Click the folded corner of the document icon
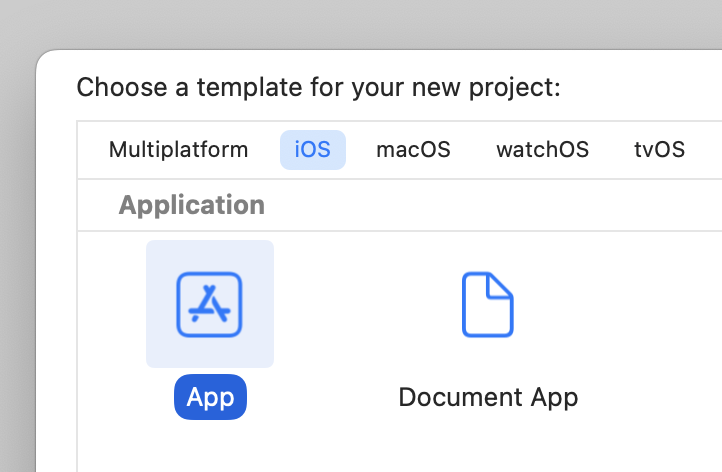This screenshot has height=472, width=722. coord(503,285)
